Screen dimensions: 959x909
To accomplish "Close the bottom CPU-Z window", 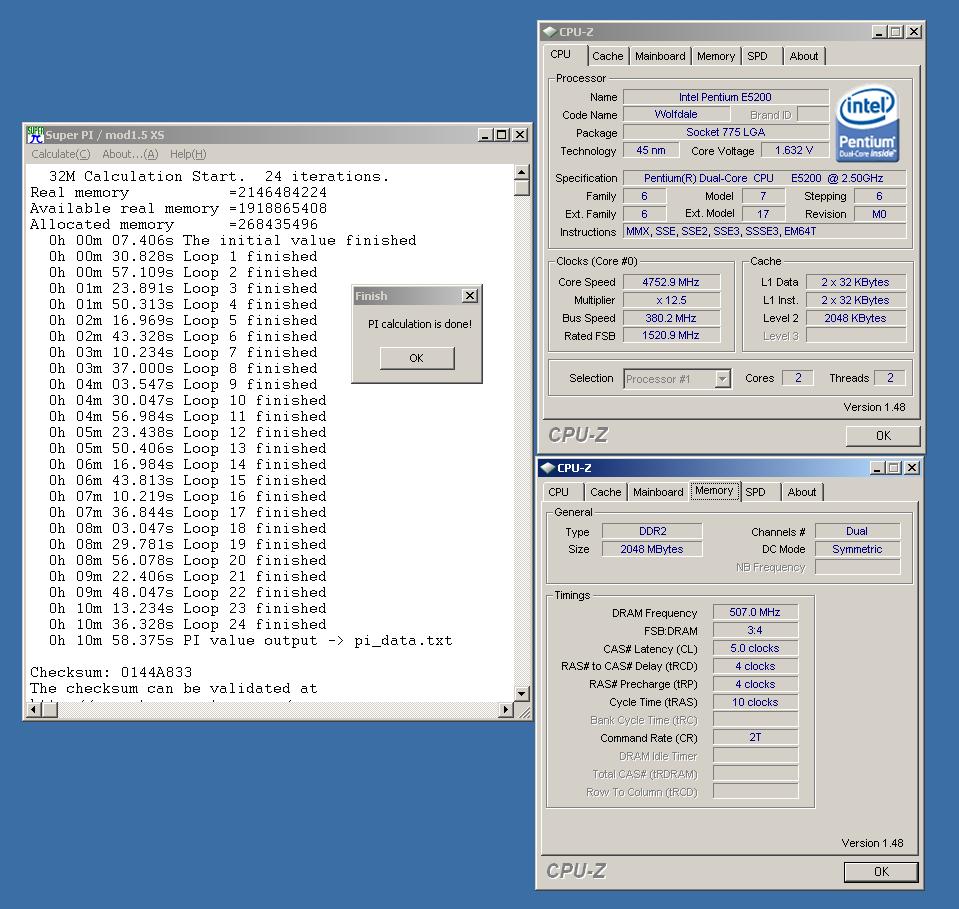I will [x=912, y=468].
